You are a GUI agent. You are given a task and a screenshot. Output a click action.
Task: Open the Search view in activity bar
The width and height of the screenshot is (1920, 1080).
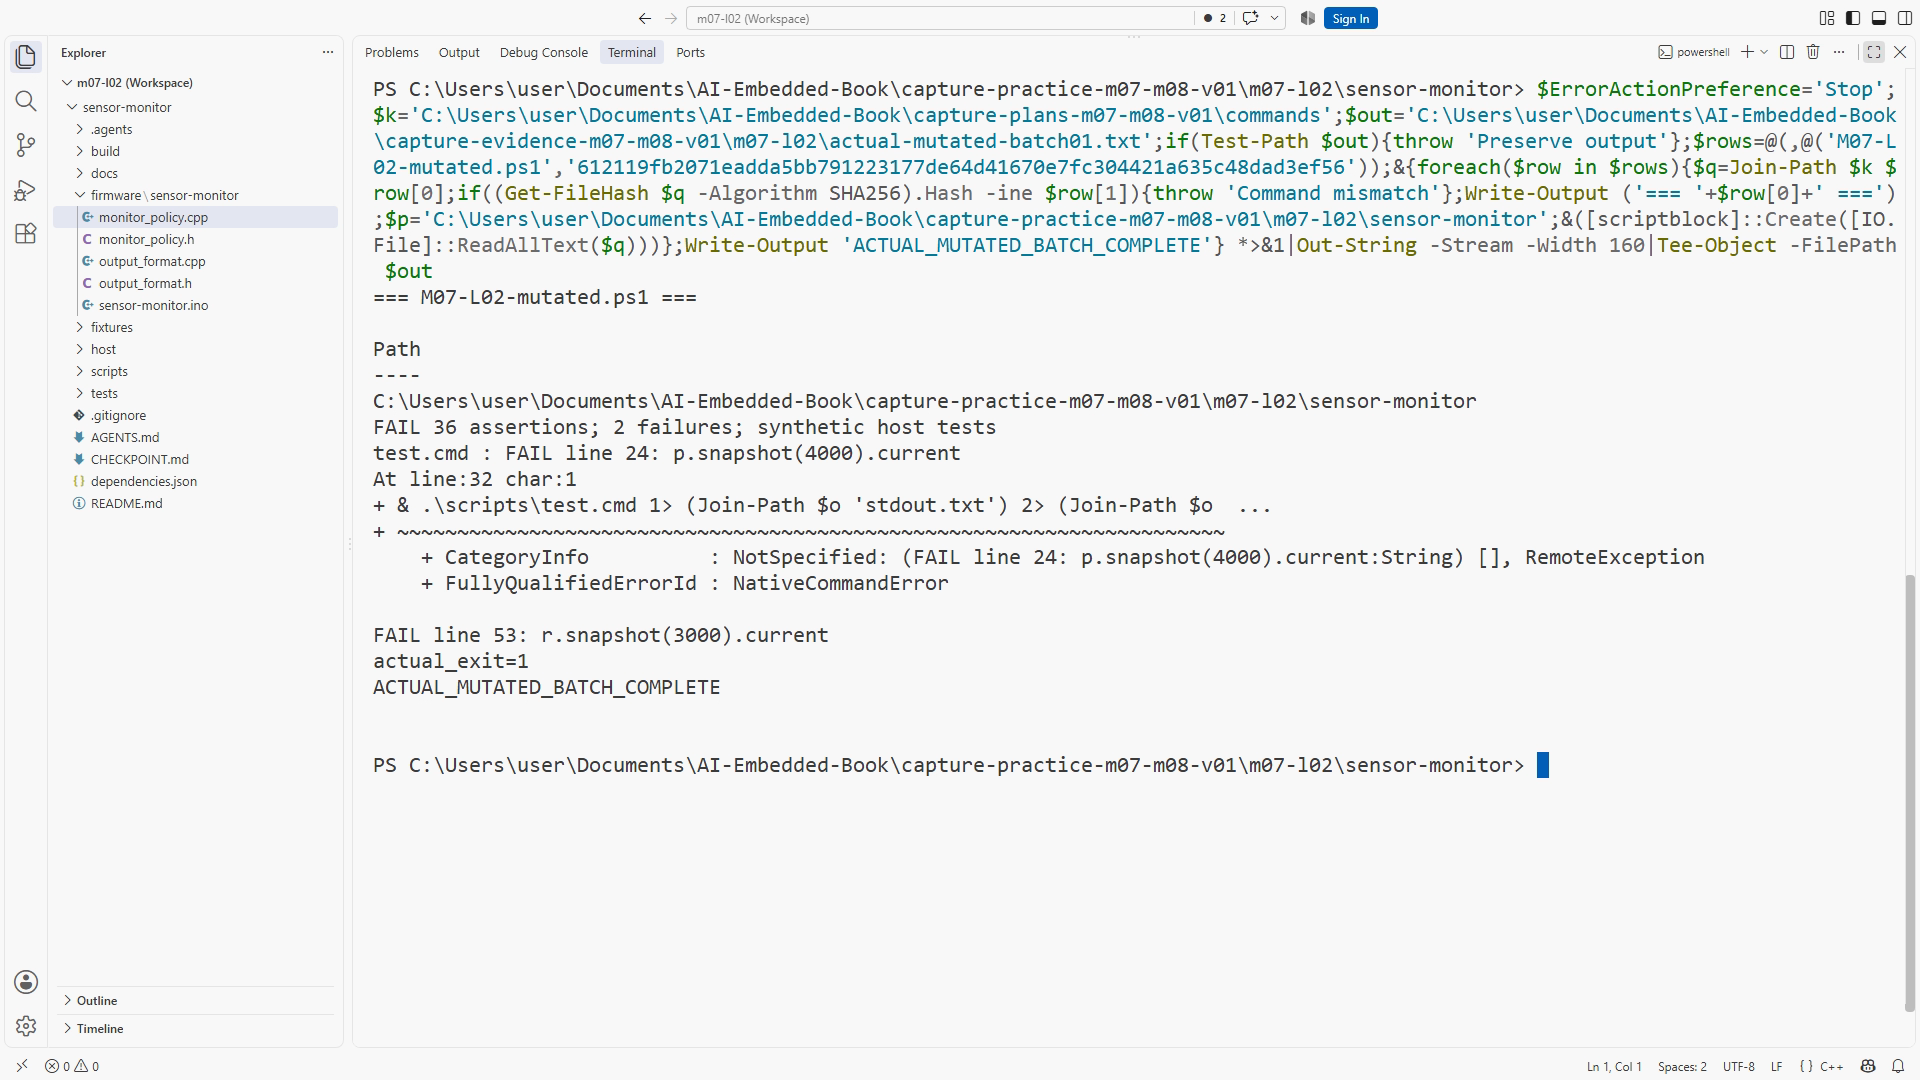26,101
